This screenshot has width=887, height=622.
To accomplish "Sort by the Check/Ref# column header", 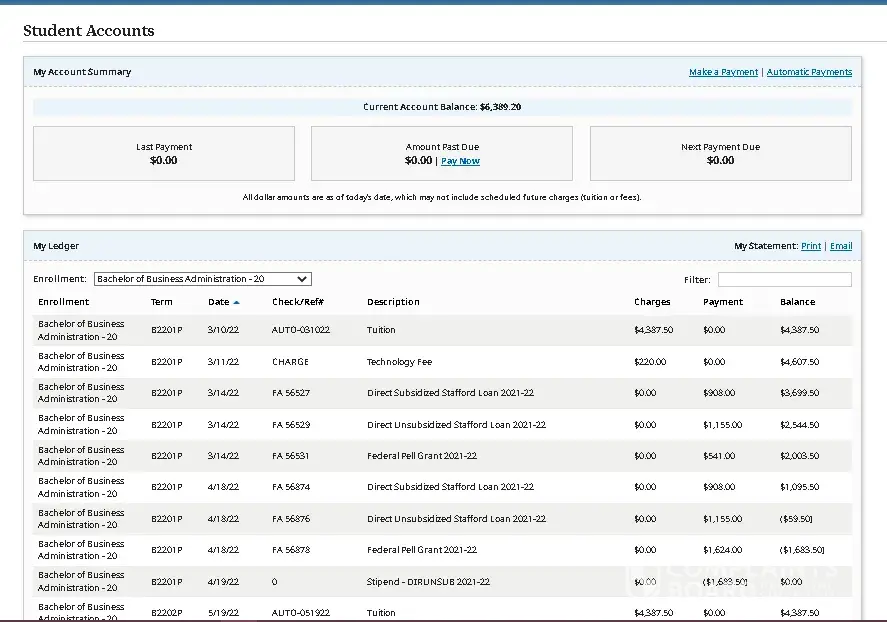I will tap(297, 302).
